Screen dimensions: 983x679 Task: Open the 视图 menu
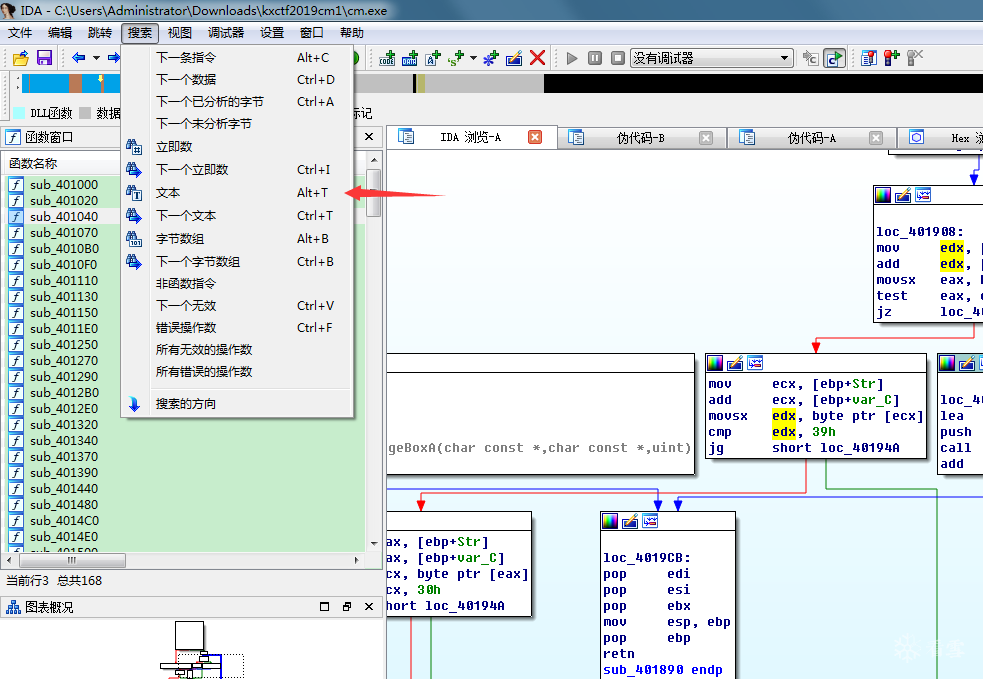point(180,33)
